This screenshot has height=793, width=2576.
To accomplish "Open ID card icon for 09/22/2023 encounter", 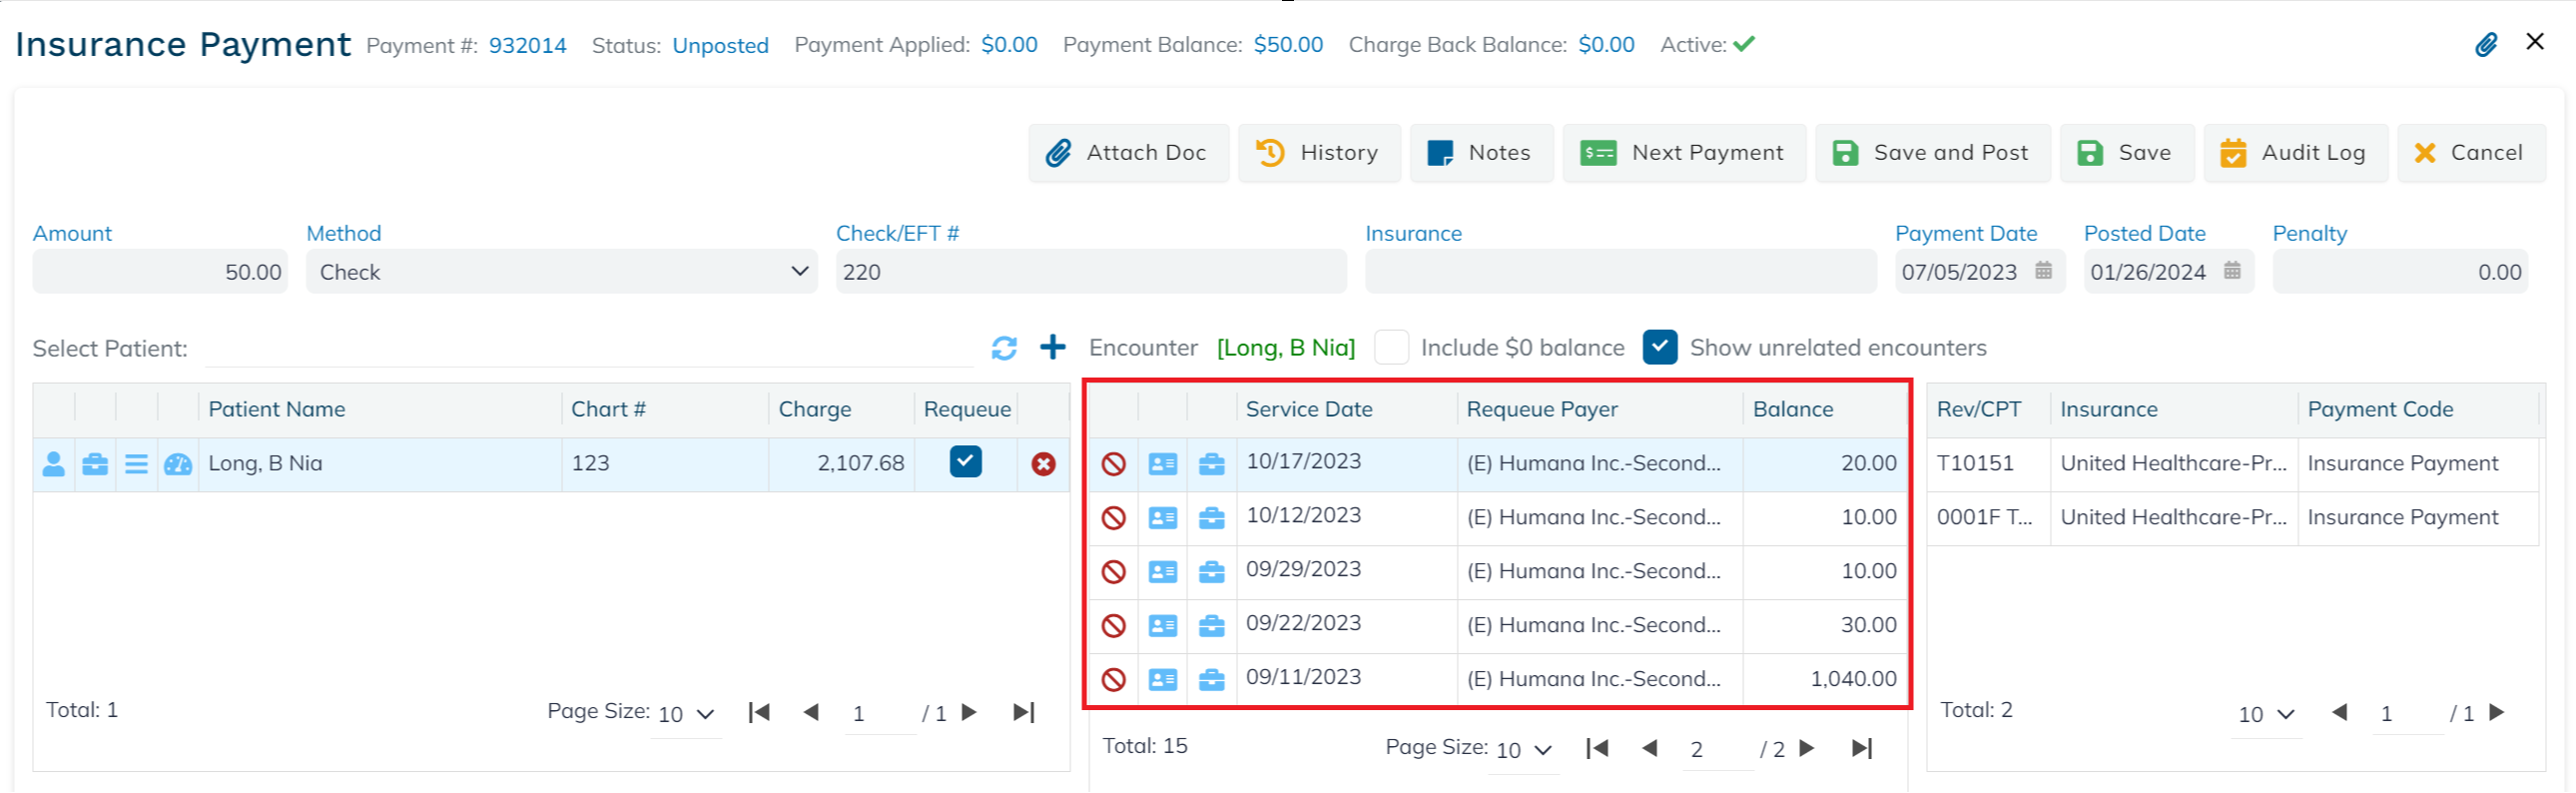I will [1162, 626].
